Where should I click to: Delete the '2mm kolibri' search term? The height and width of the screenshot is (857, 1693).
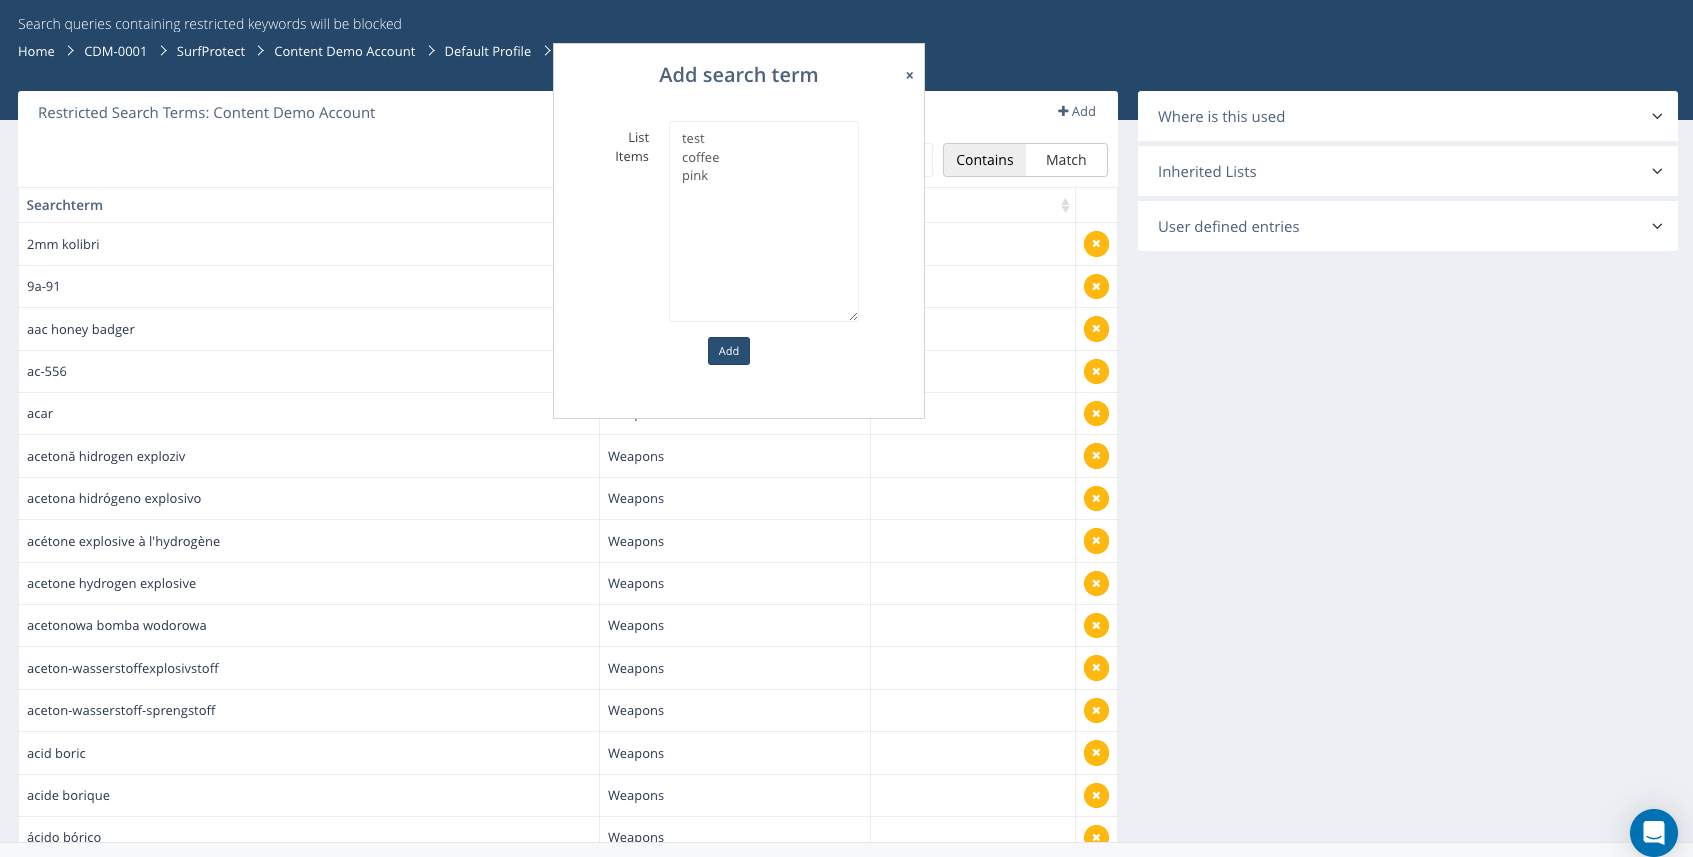(1096, 244)
